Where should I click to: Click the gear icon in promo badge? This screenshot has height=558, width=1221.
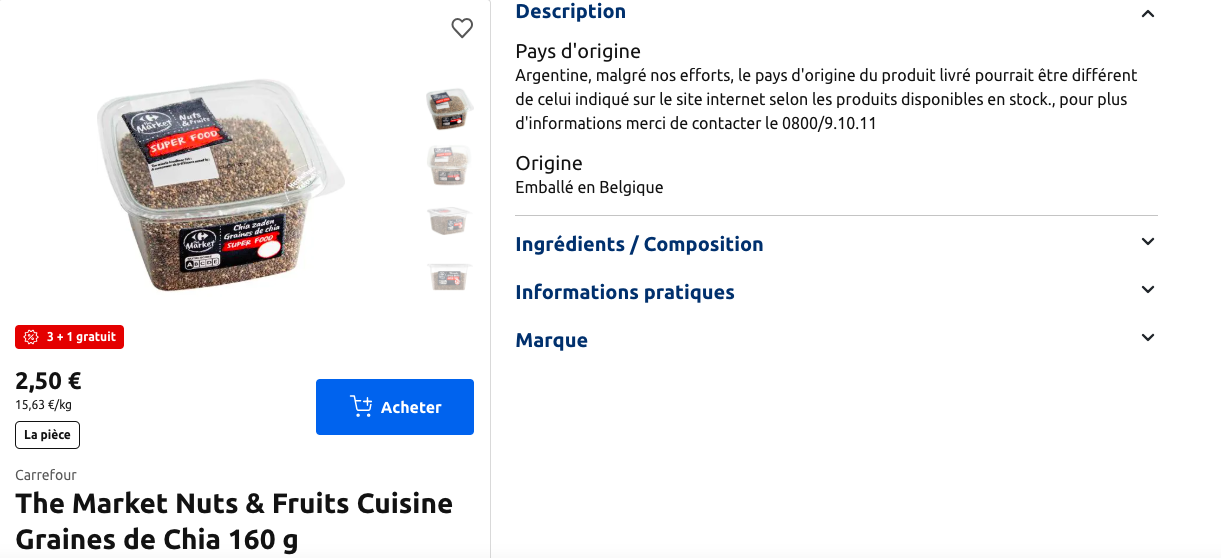(30, 337)
